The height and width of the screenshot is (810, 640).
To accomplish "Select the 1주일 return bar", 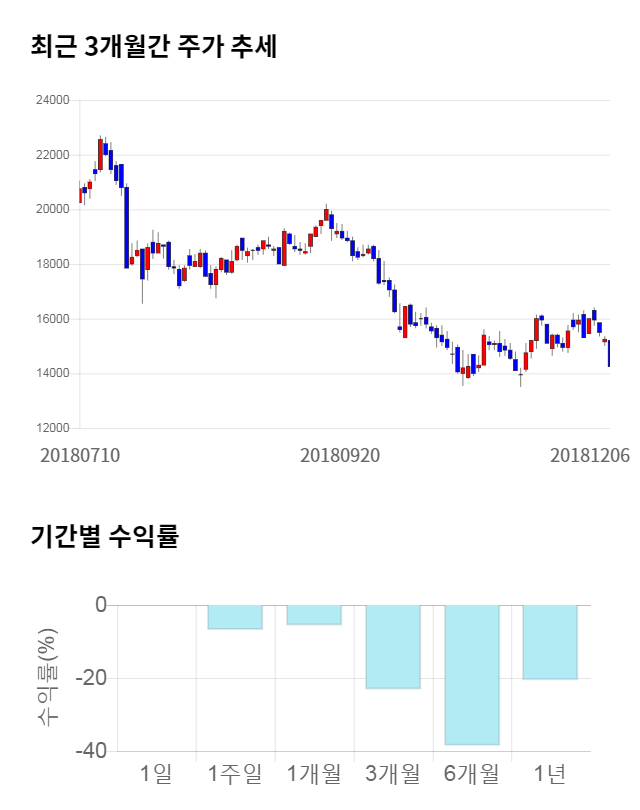I will (234, 617).
